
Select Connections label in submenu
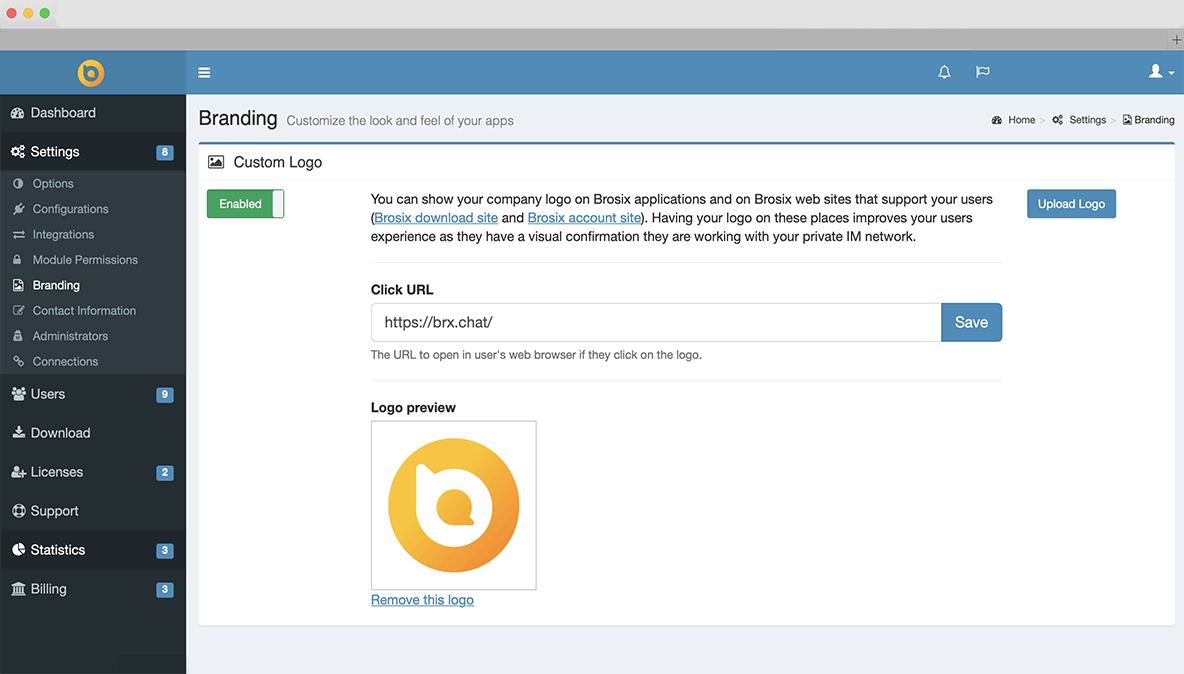(x=65, y=362)
